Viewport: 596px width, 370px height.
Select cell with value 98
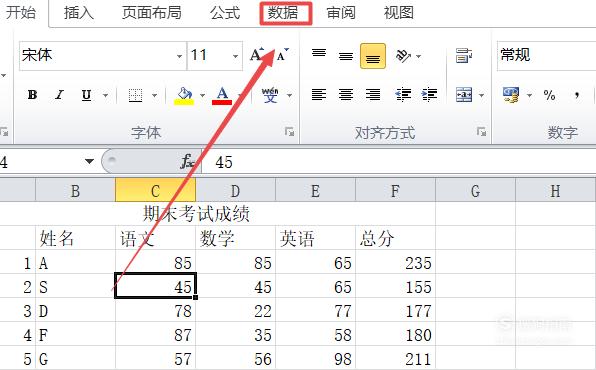(x=315, y=359)
